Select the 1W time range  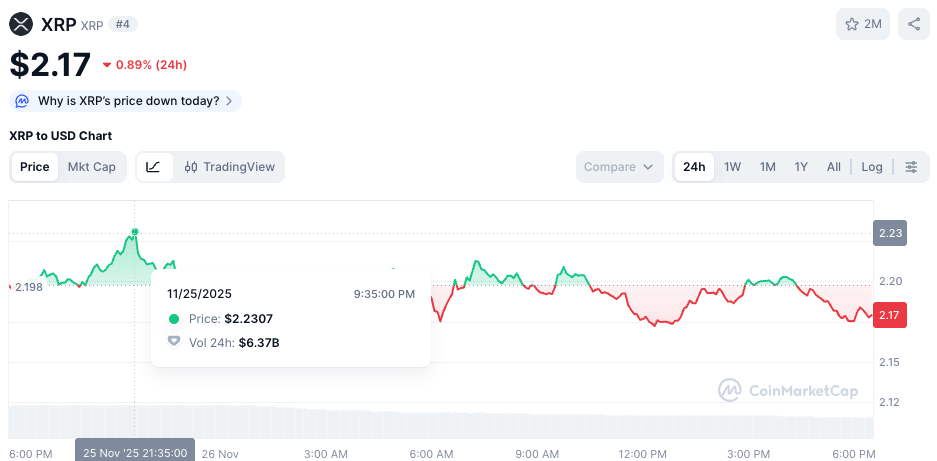[x=733, y=167]
